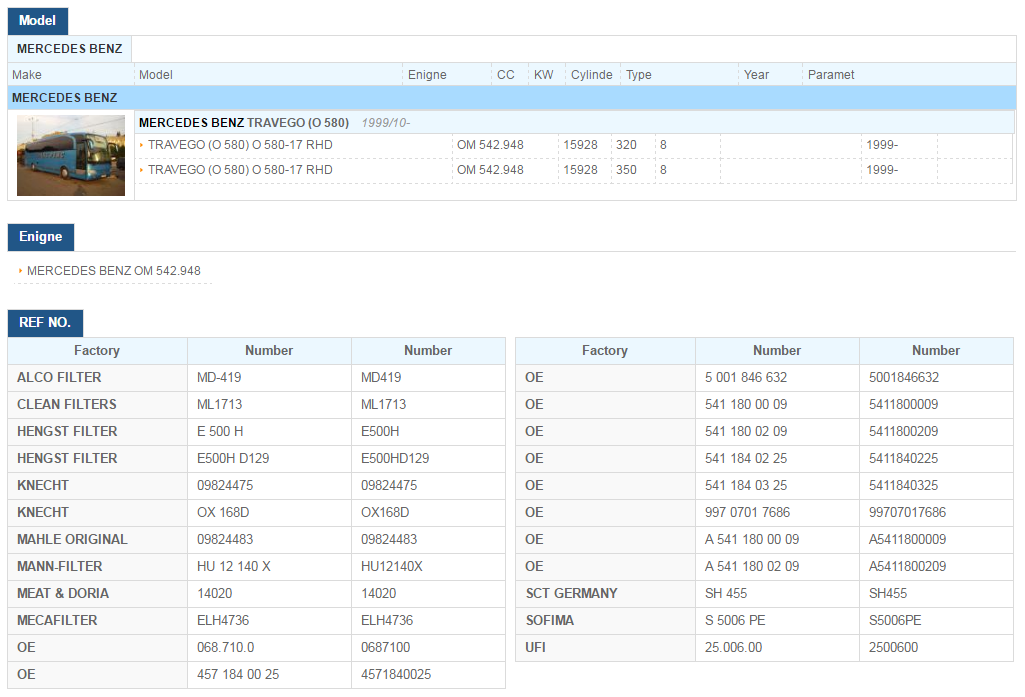
Task: Select the UFI factory cell
Action: (605, 647)
